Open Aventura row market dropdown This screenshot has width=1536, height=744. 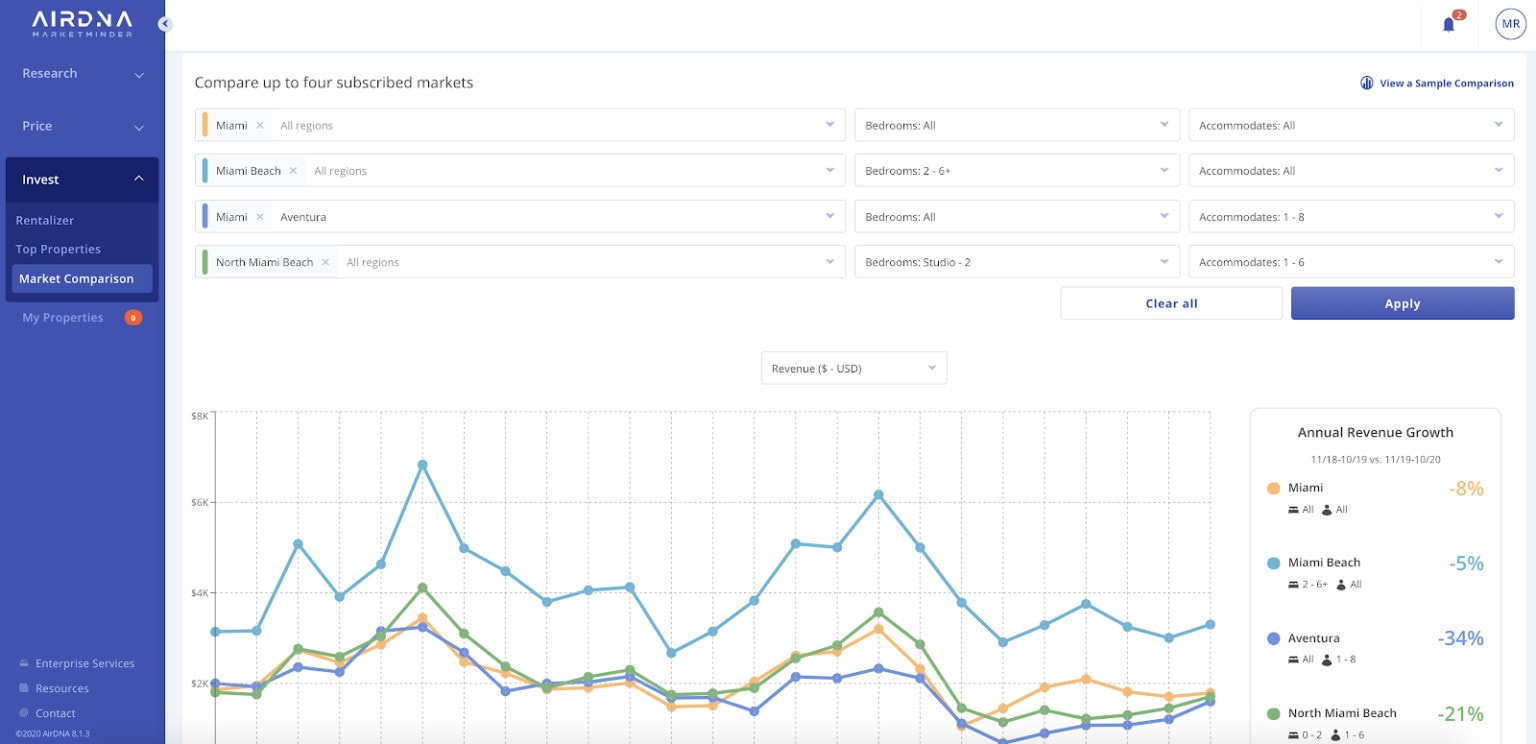tap(830, 216)
